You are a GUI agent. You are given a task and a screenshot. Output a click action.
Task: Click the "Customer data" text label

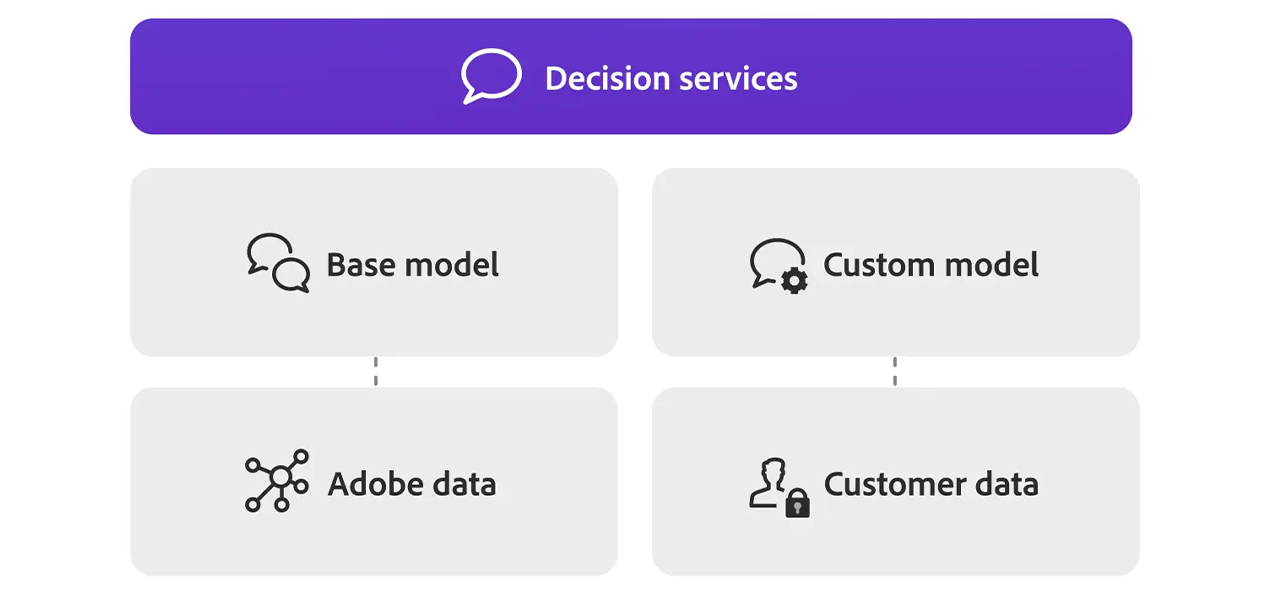click(x=931, y=484)
